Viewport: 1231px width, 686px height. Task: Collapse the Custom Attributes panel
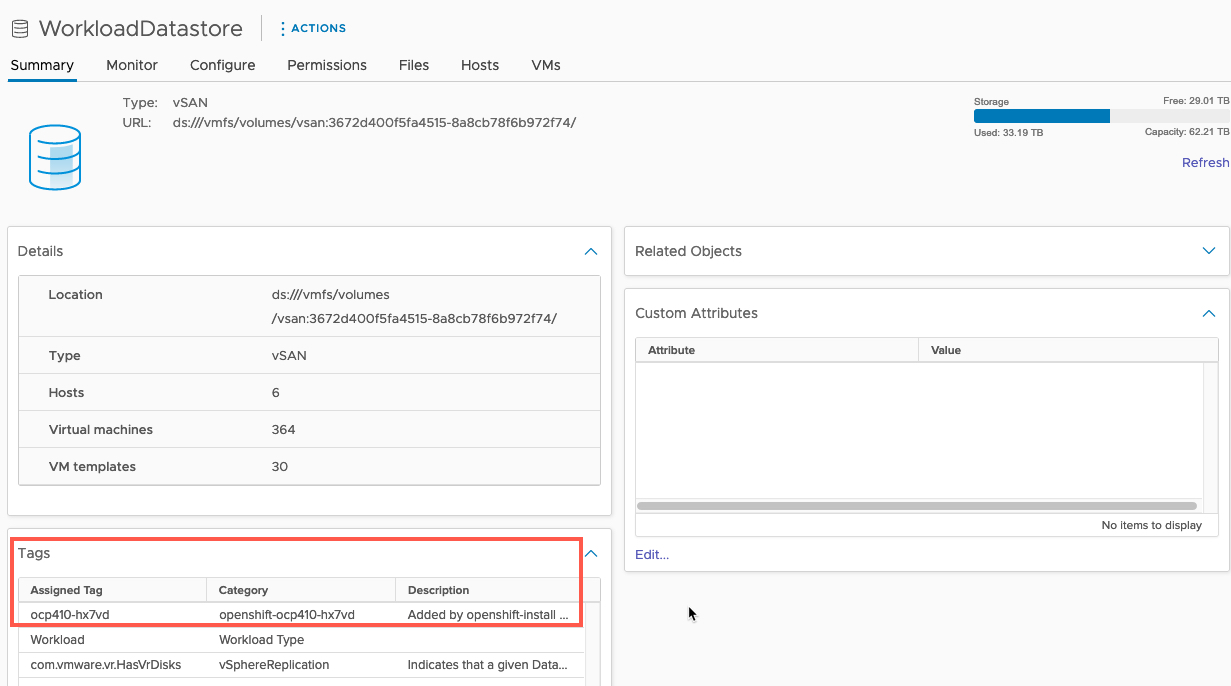1209,313
